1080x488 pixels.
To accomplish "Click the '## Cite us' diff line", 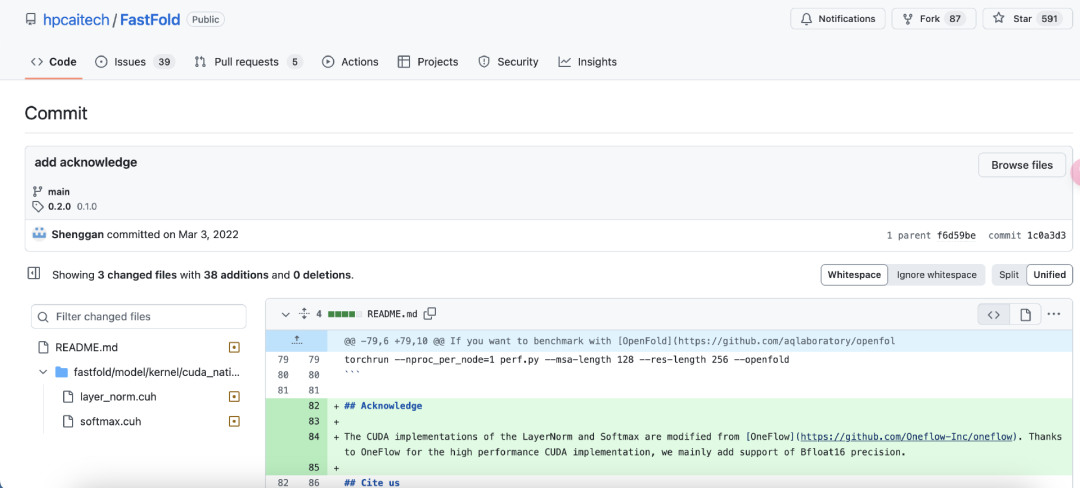I will coord(372,482).
